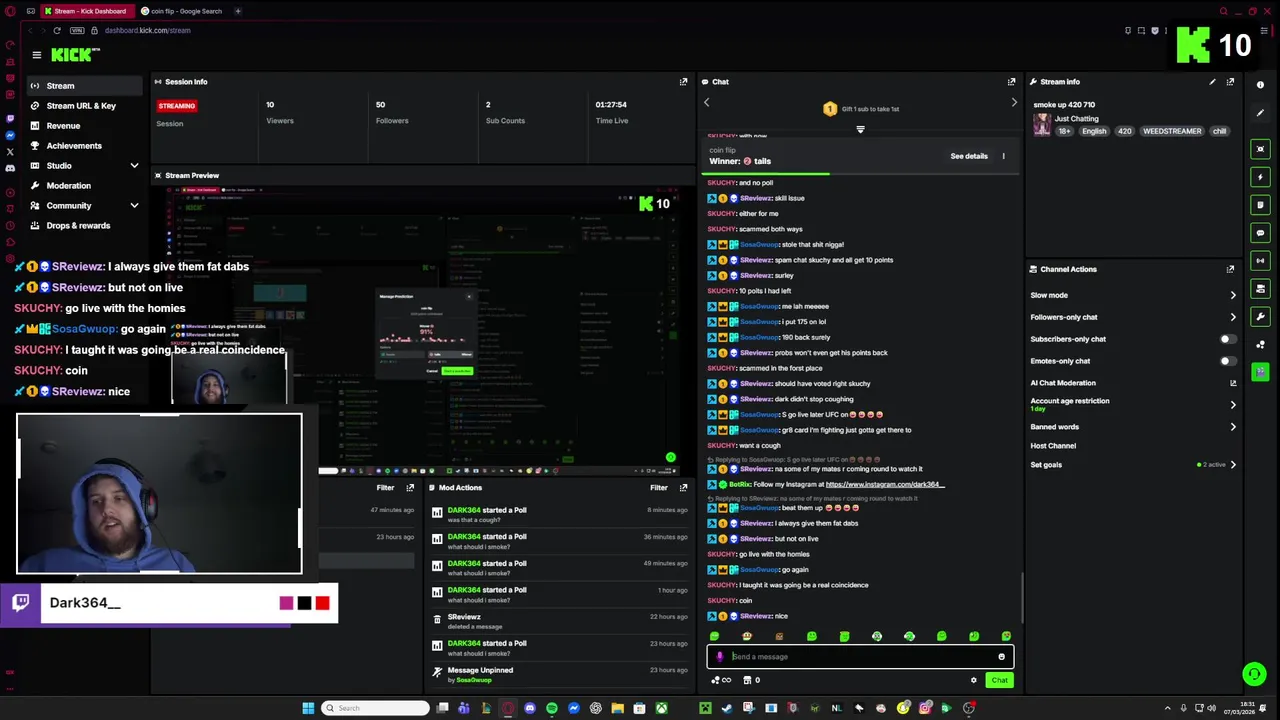
Task: Toggle Emotes-only chat switch
Action: click(1227, 361)
